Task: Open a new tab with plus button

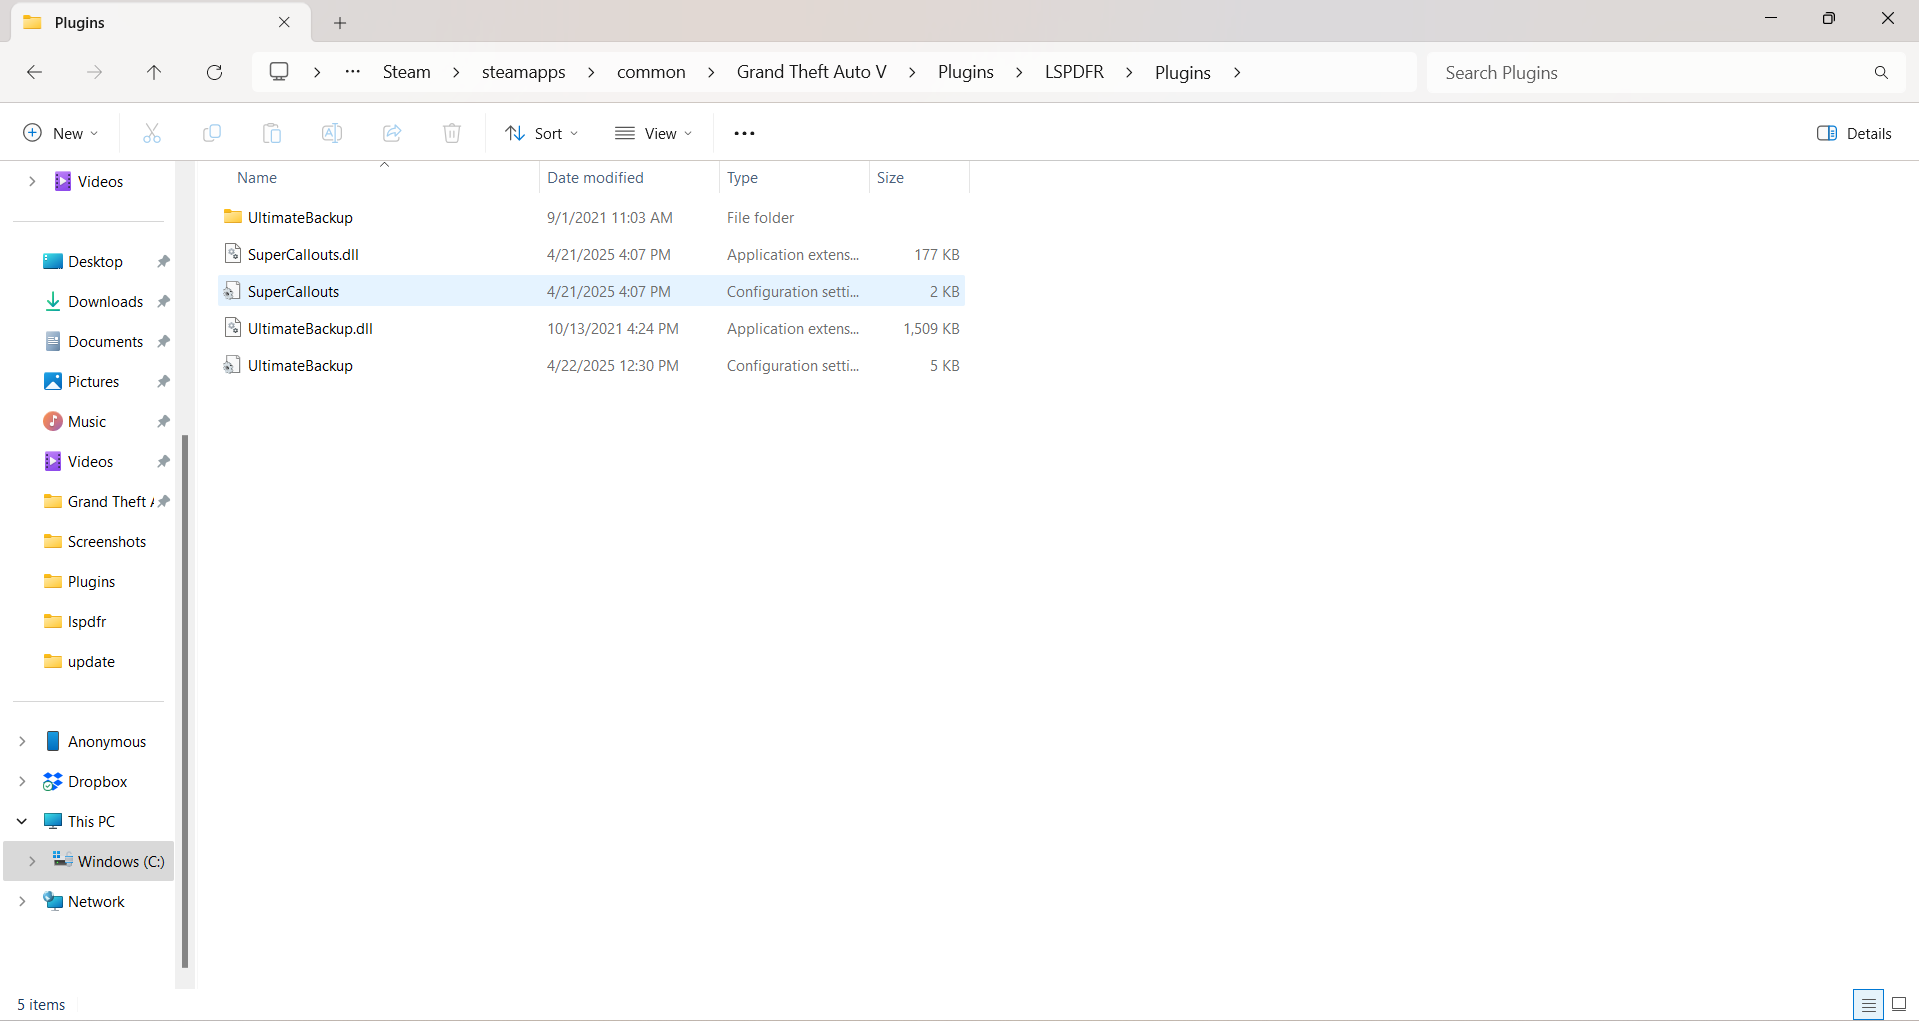Action: point(340,22)
